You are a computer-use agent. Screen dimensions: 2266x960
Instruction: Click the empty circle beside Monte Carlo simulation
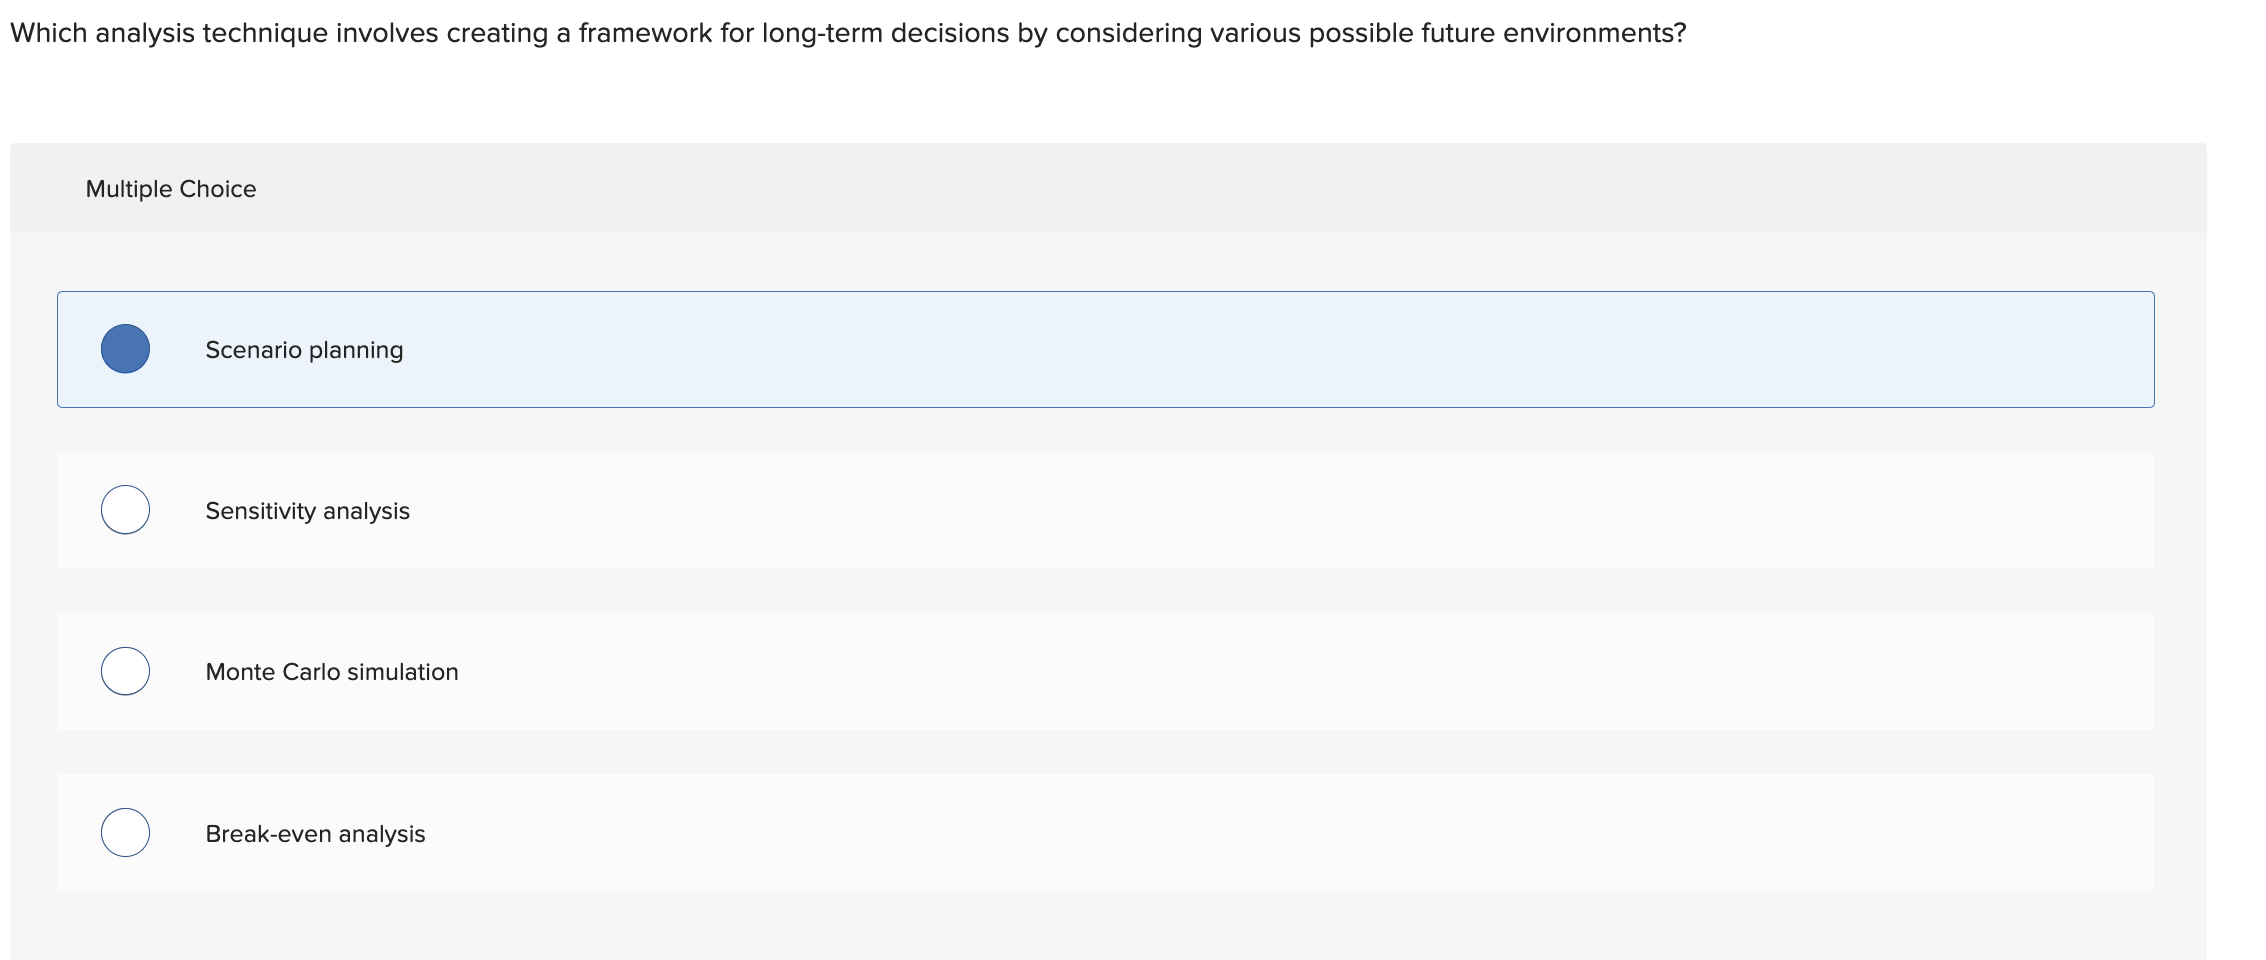click(125, 671)
